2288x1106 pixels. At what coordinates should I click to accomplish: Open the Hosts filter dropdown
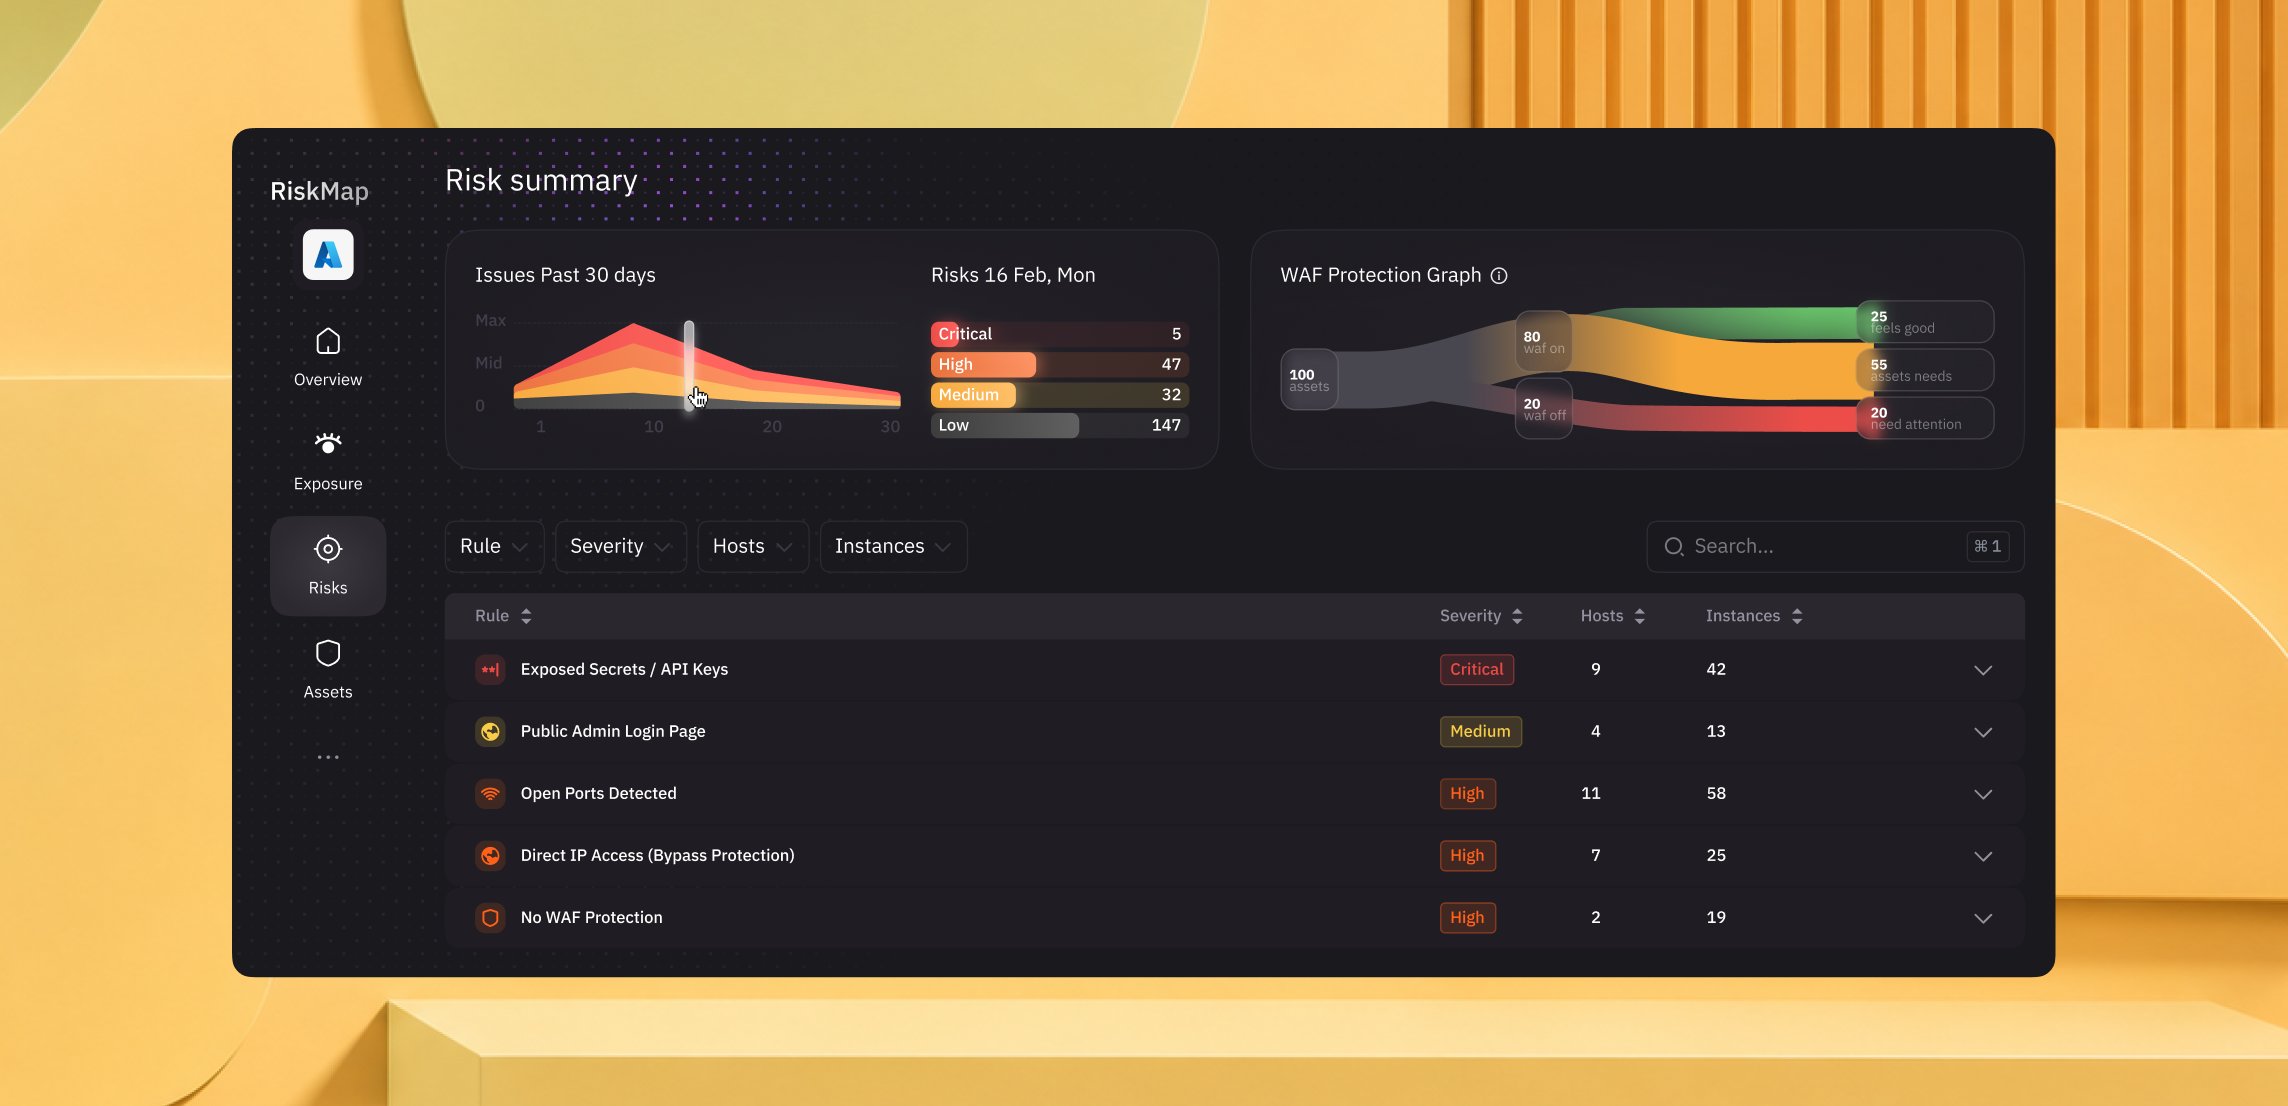click(753, 547)
